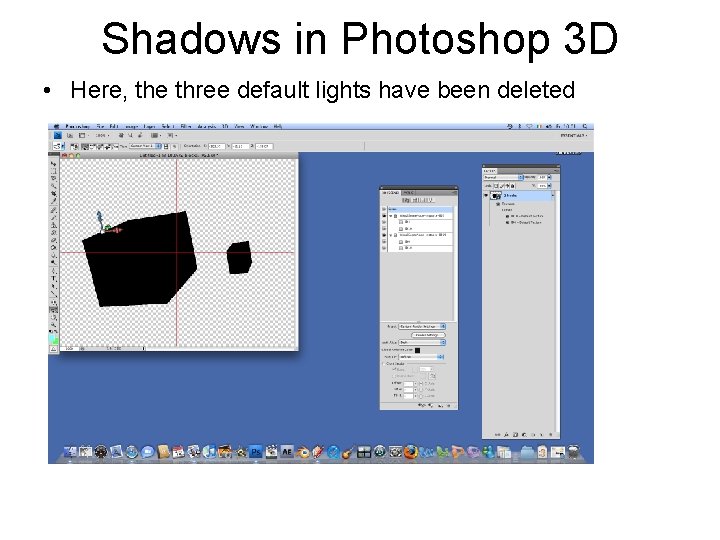Create new layer from Layers panel footer

click(x=541, y=434)
